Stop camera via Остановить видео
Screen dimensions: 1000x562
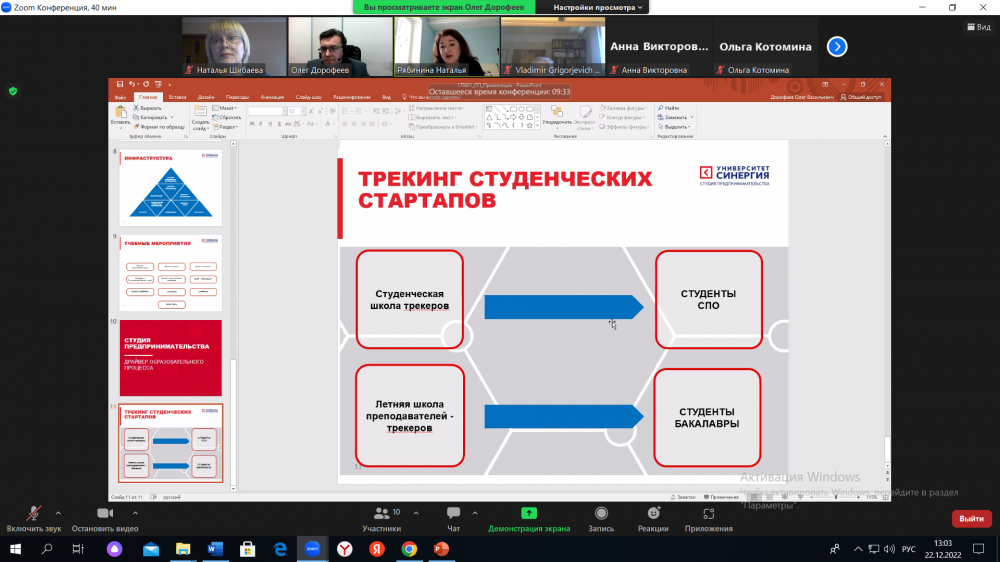(104, 518)
